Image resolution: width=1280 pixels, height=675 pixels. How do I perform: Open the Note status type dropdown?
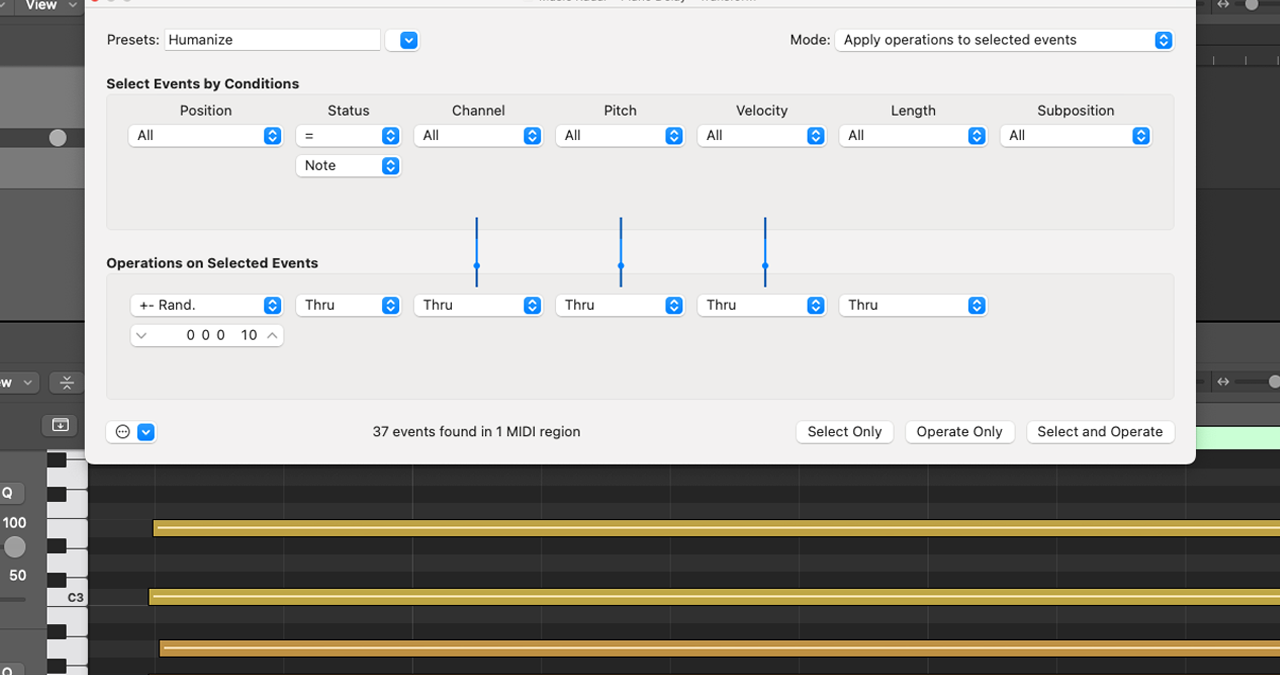(347, 166)
